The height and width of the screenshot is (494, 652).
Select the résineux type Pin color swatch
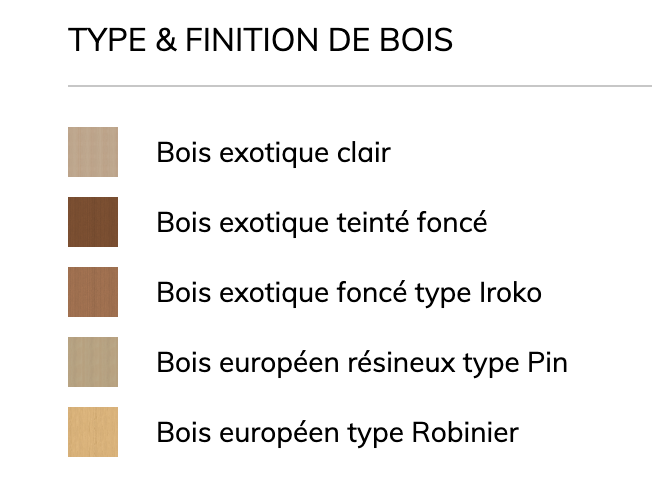(93, 362)
